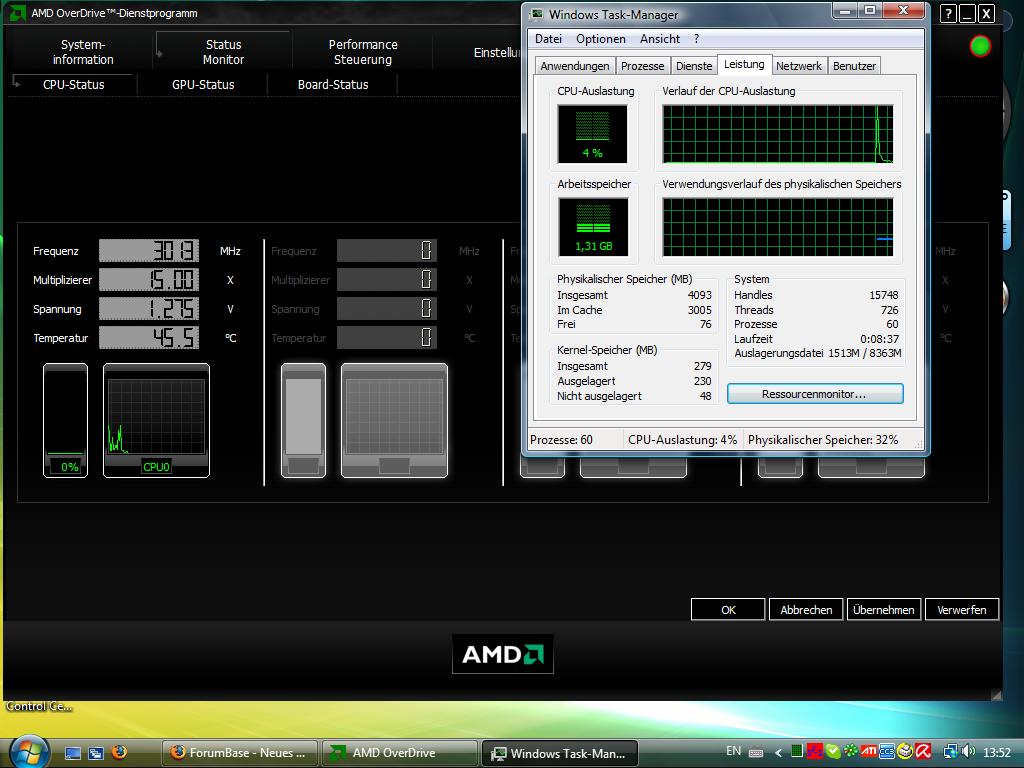Click the Verwerfen button
1024x768 pixels.
click(961, 609)
